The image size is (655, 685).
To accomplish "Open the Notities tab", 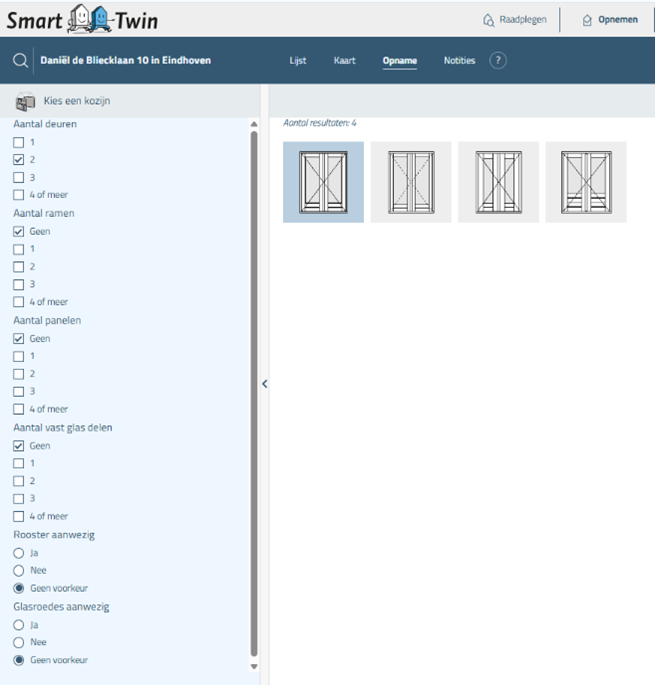I will (459, 61).
